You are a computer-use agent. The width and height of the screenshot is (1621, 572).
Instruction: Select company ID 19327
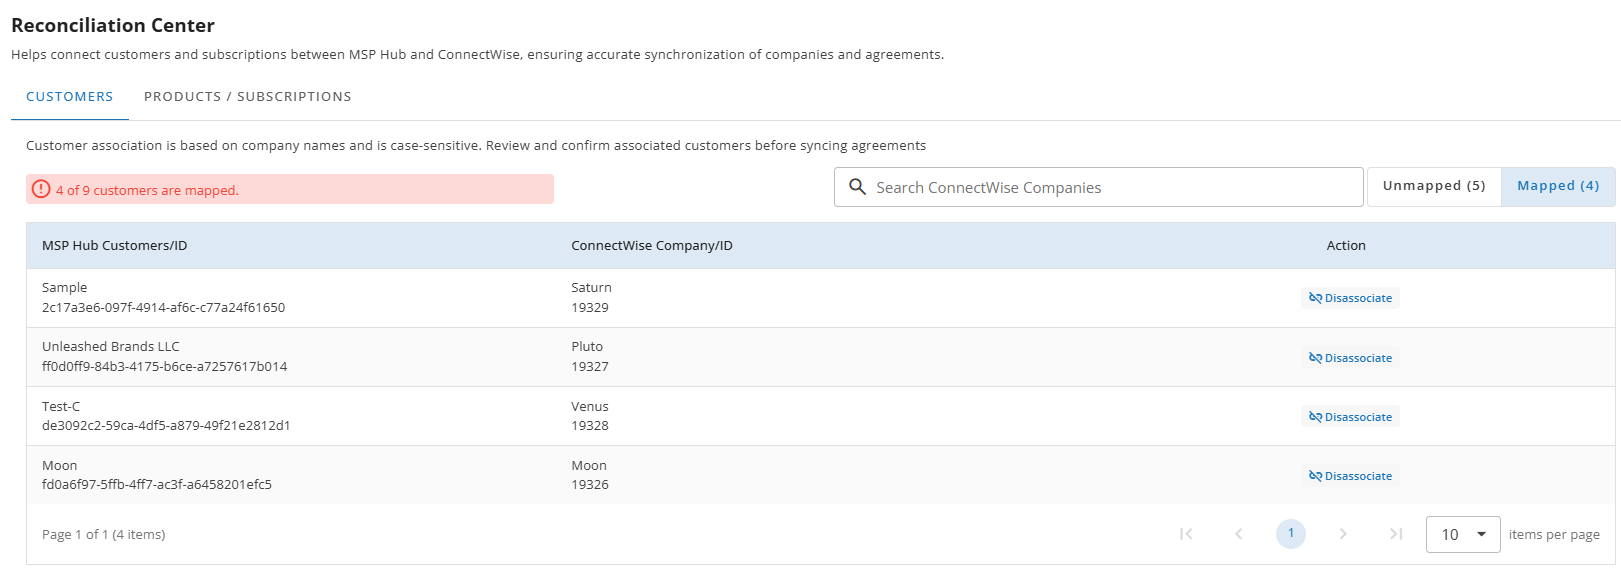590,366
